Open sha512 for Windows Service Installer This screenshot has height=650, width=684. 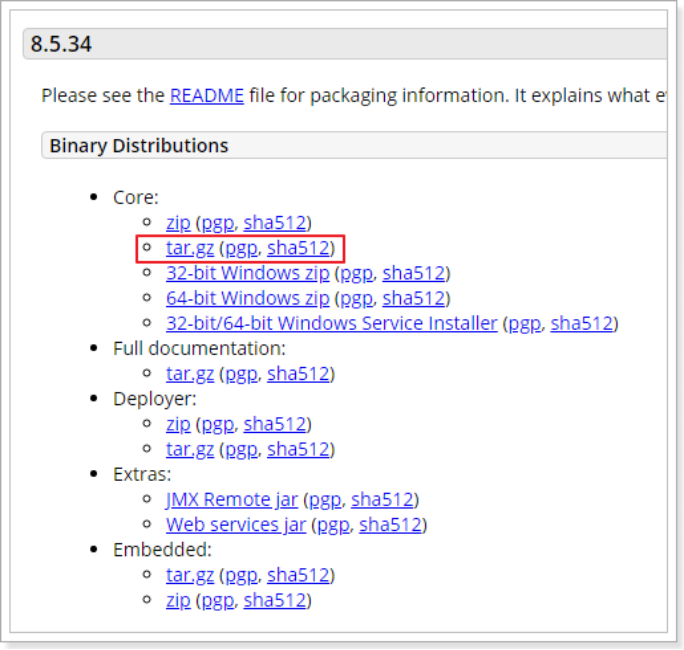582,324
